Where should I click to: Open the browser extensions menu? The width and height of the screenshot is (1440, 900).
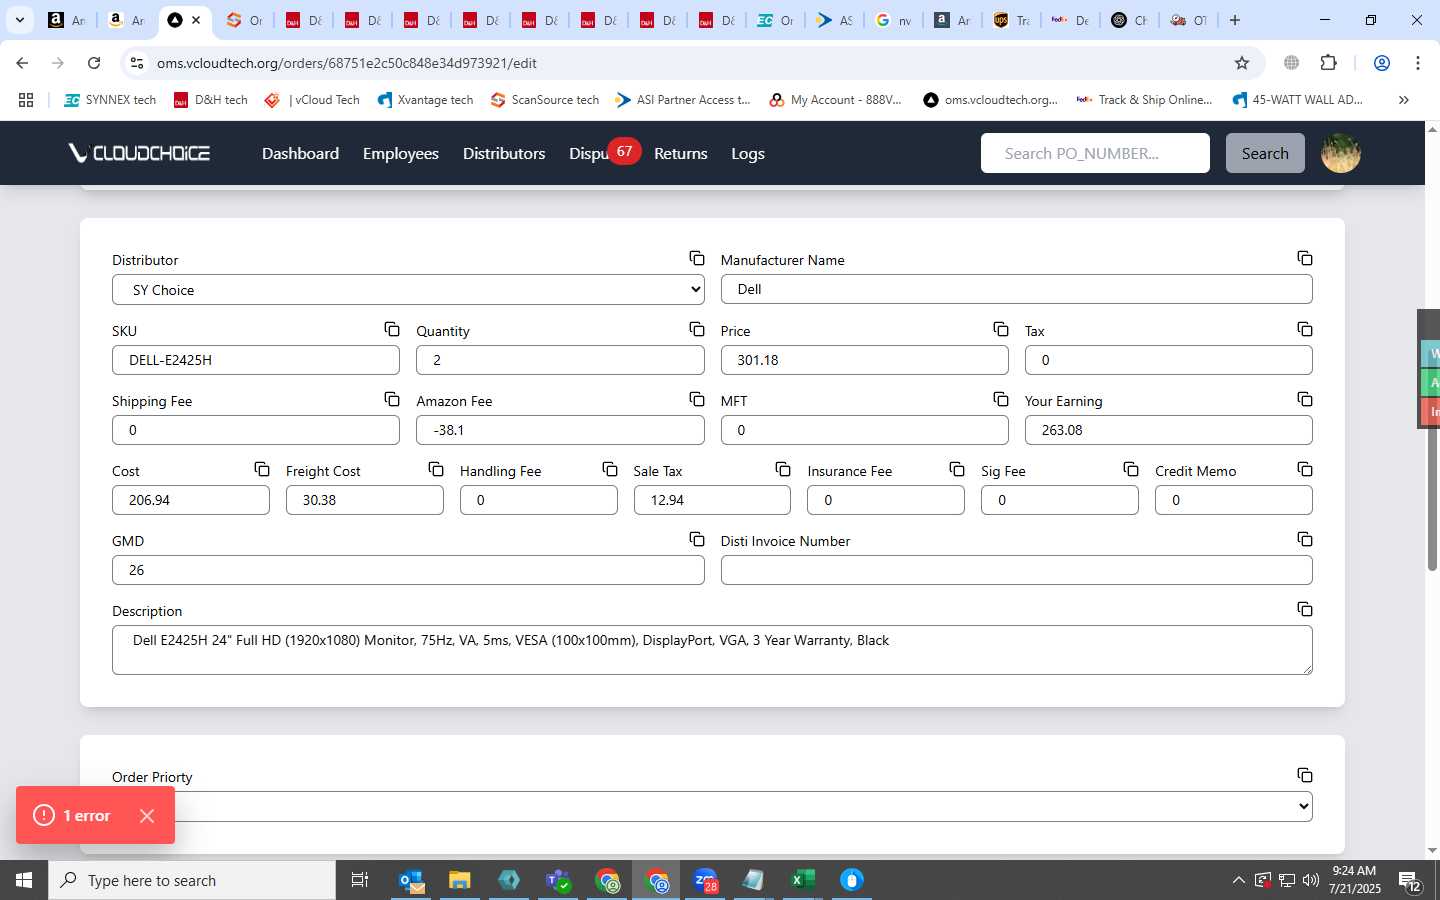click(x=1328, y=63)
